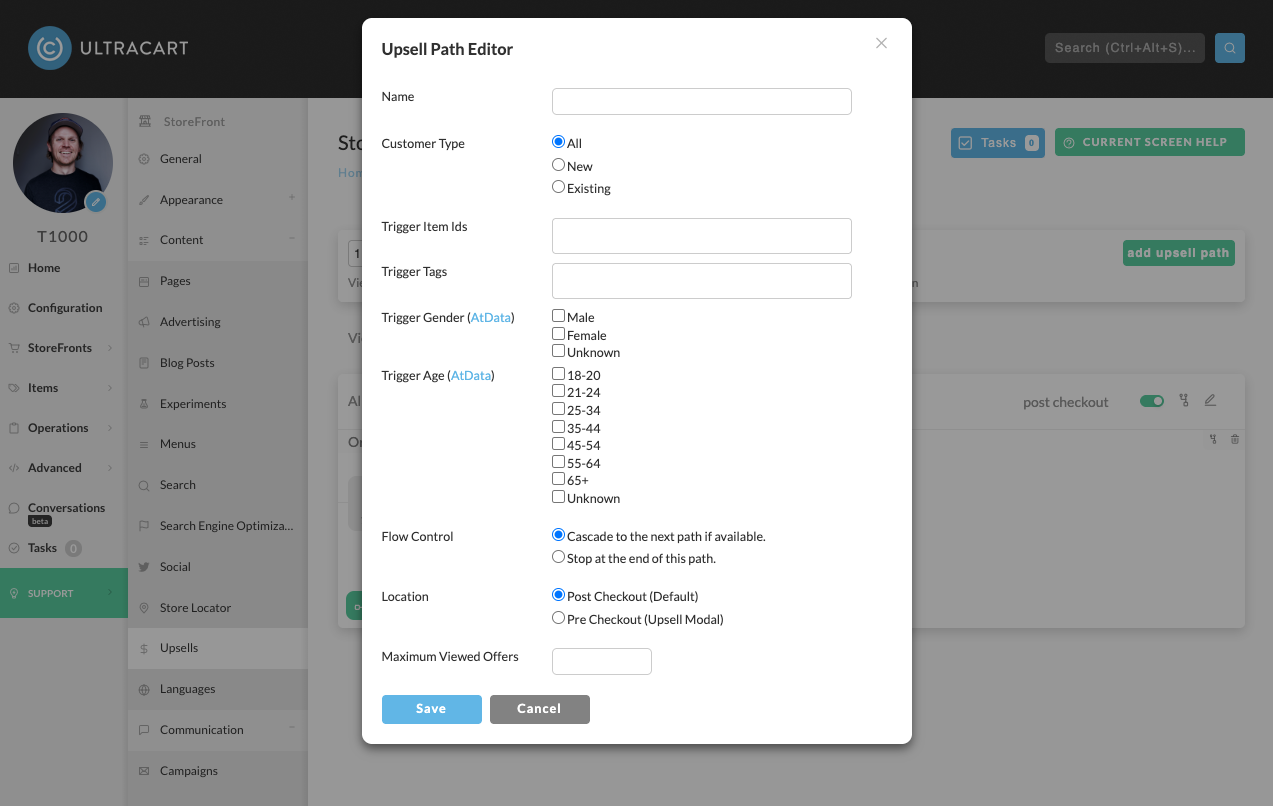This screenshot has width=1273, height=806.
Task: Click the Experiments flask icon
Action: 144,404
